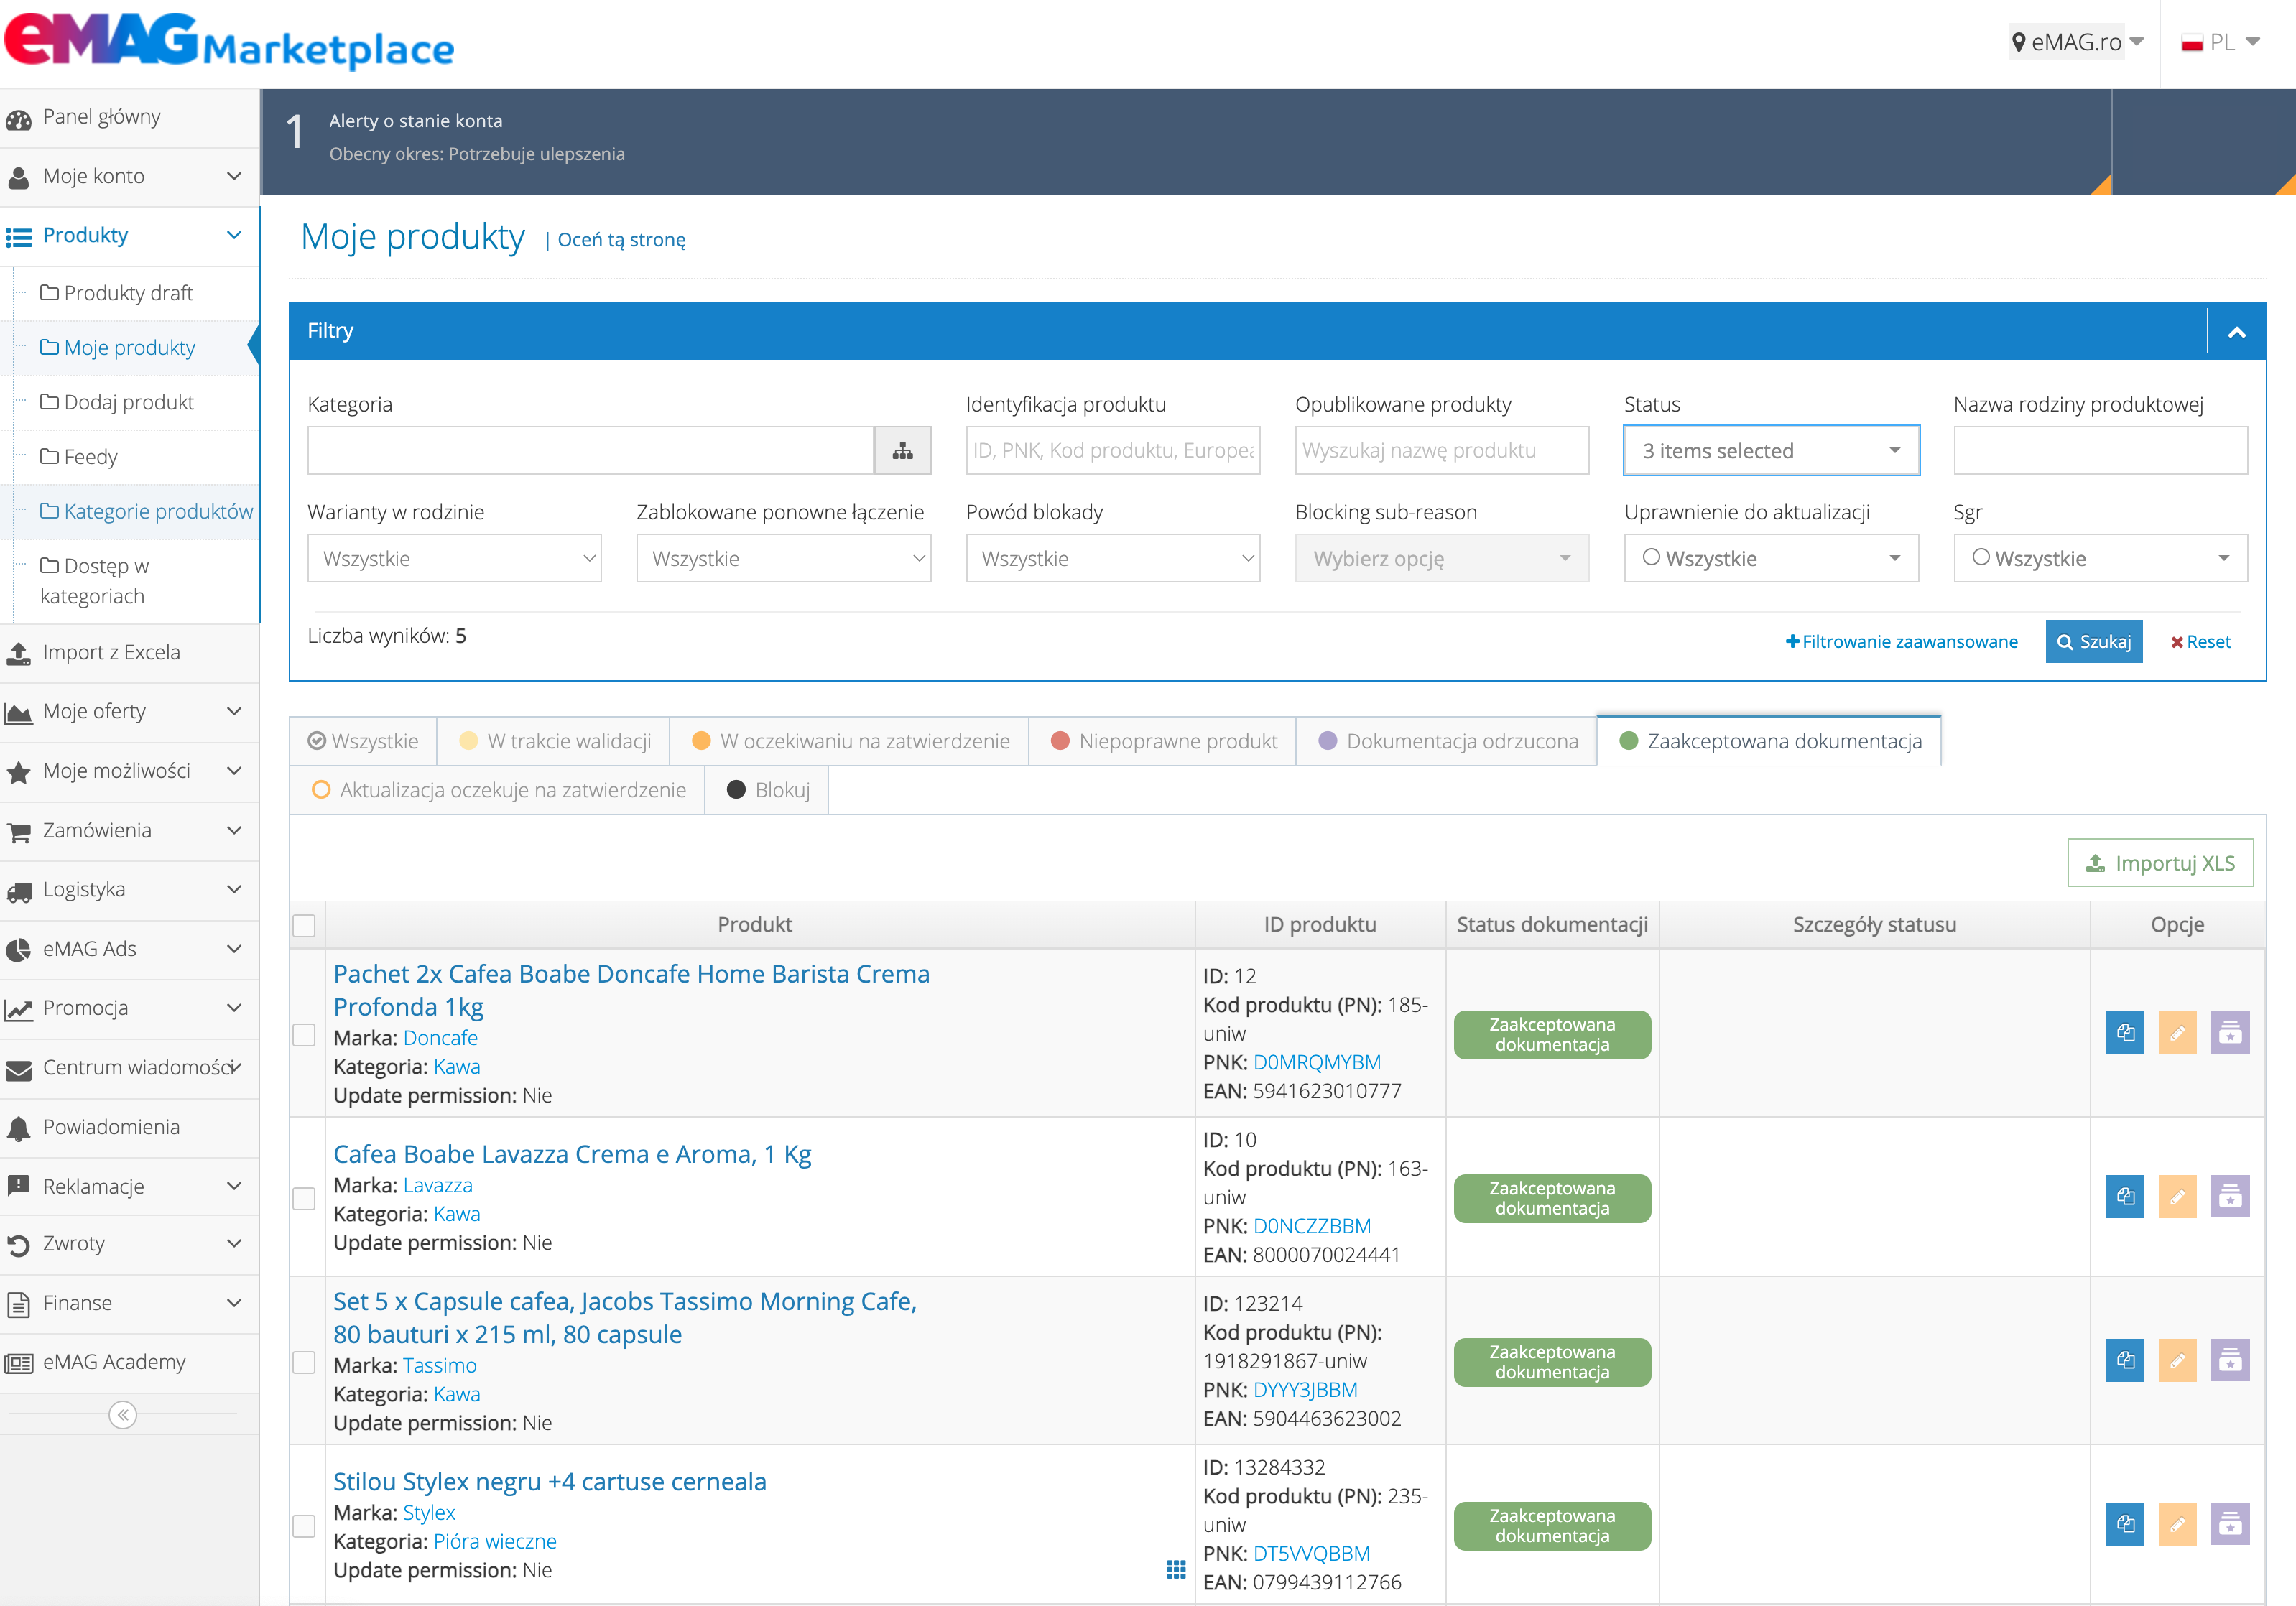The image size is (2296, 1606).
Task: Open the Status dropdown showing 3 items selected
Action: coord(1771,451)
